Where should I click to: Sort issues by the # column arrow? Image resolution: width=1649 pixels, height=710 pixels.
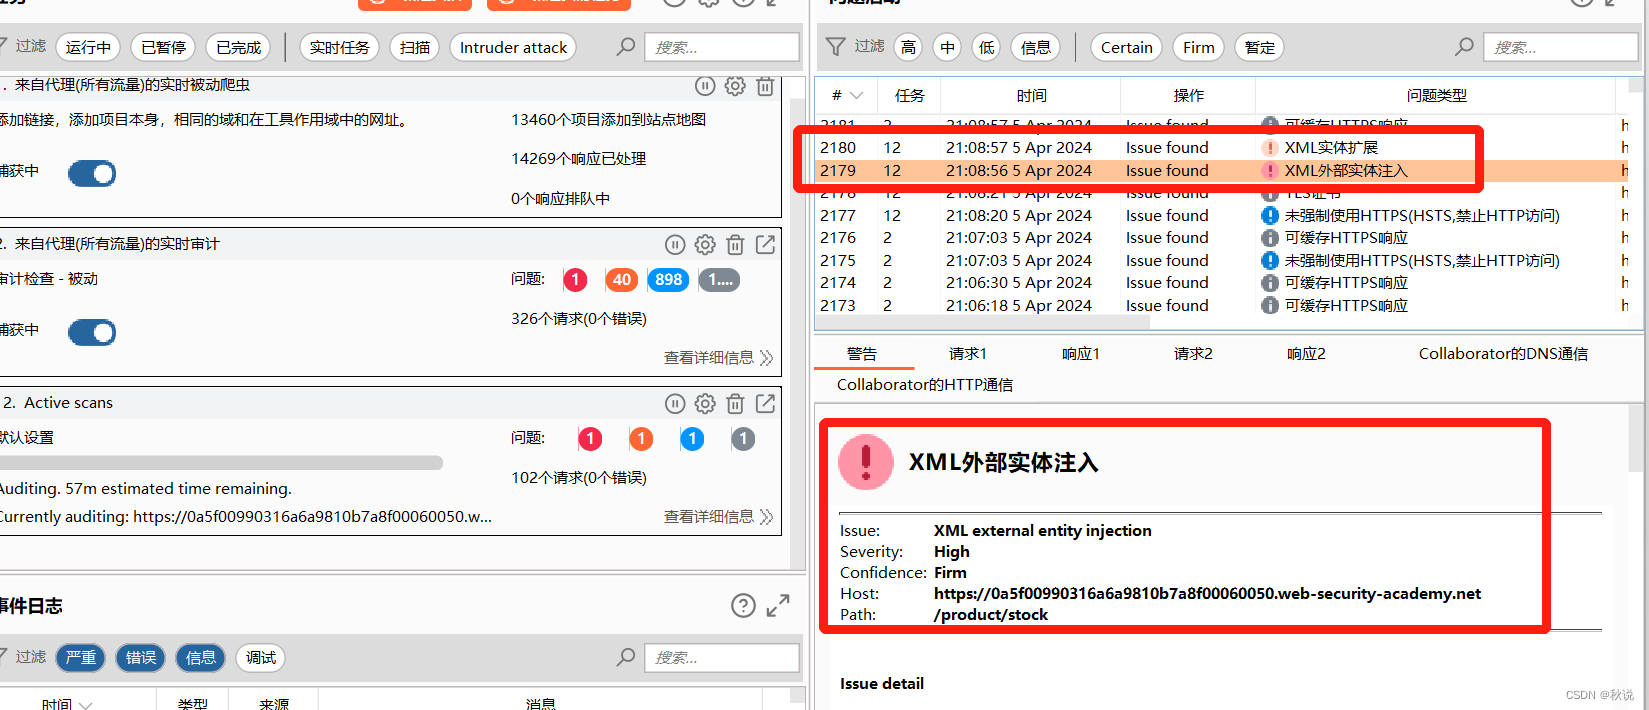pos(856,96)
